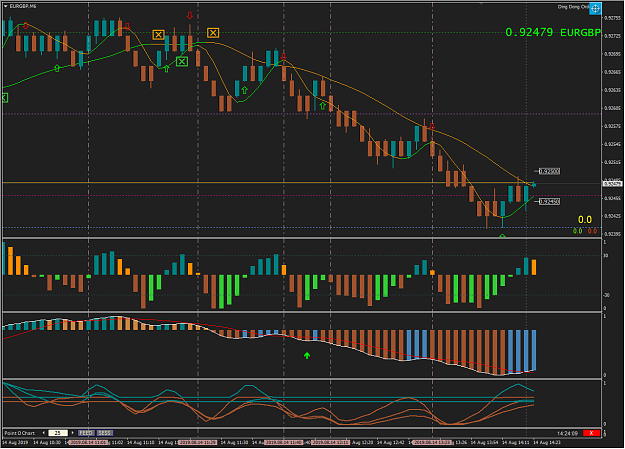The image size is (625, 449).
Task: Click the large green 0.92479 EURGBP price text
Action: [553, 32]
